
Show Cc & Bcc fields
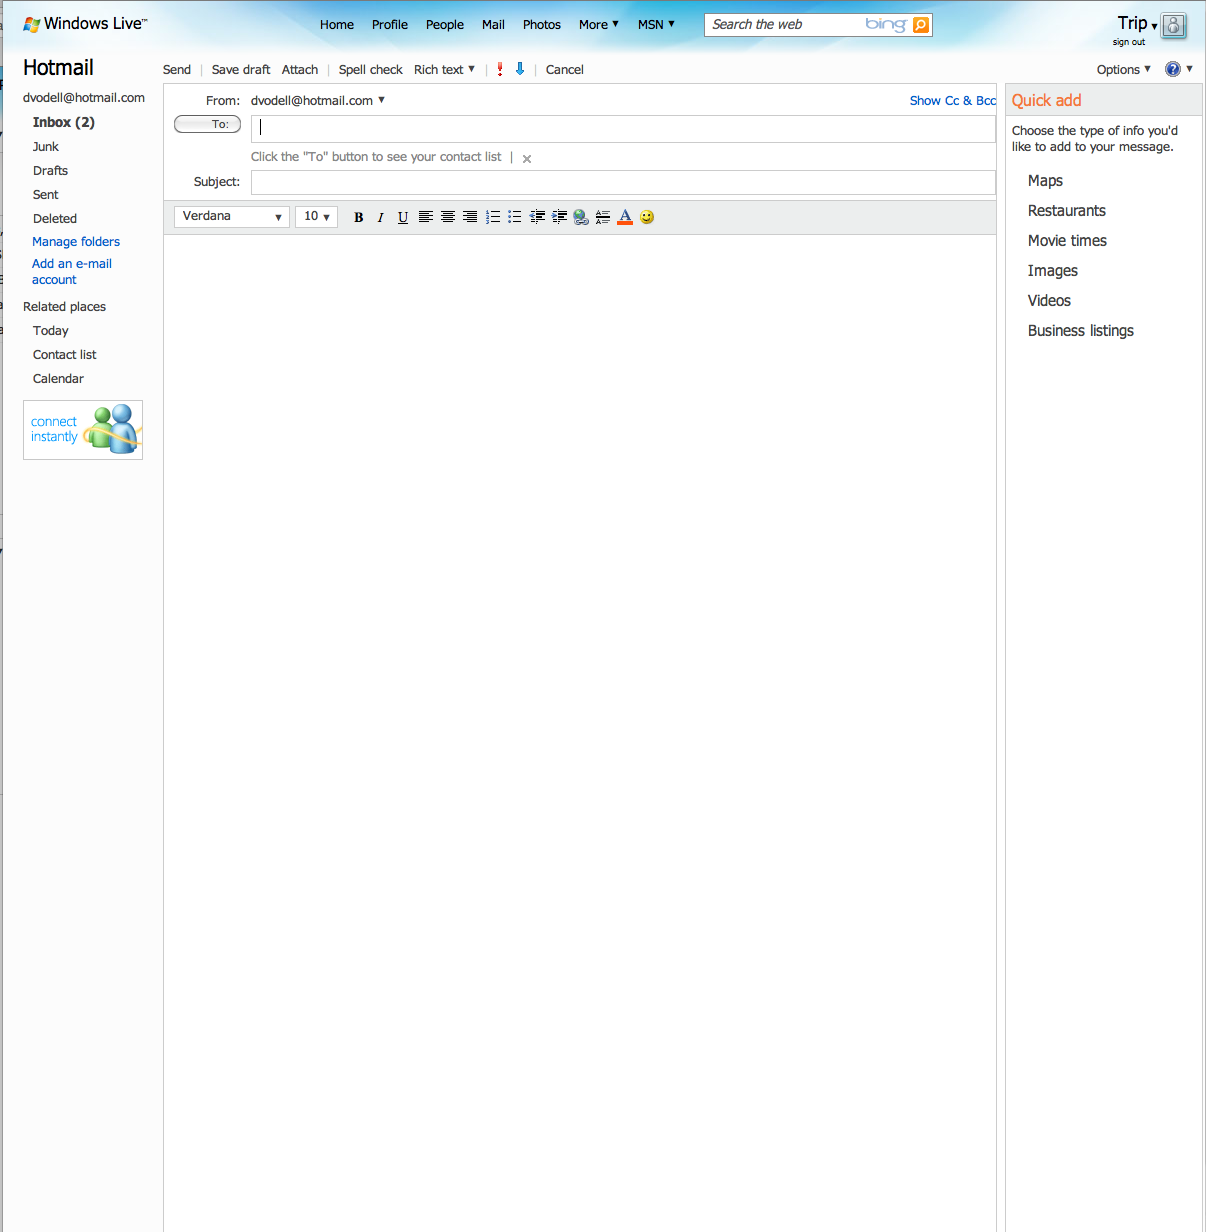point(953,100)
